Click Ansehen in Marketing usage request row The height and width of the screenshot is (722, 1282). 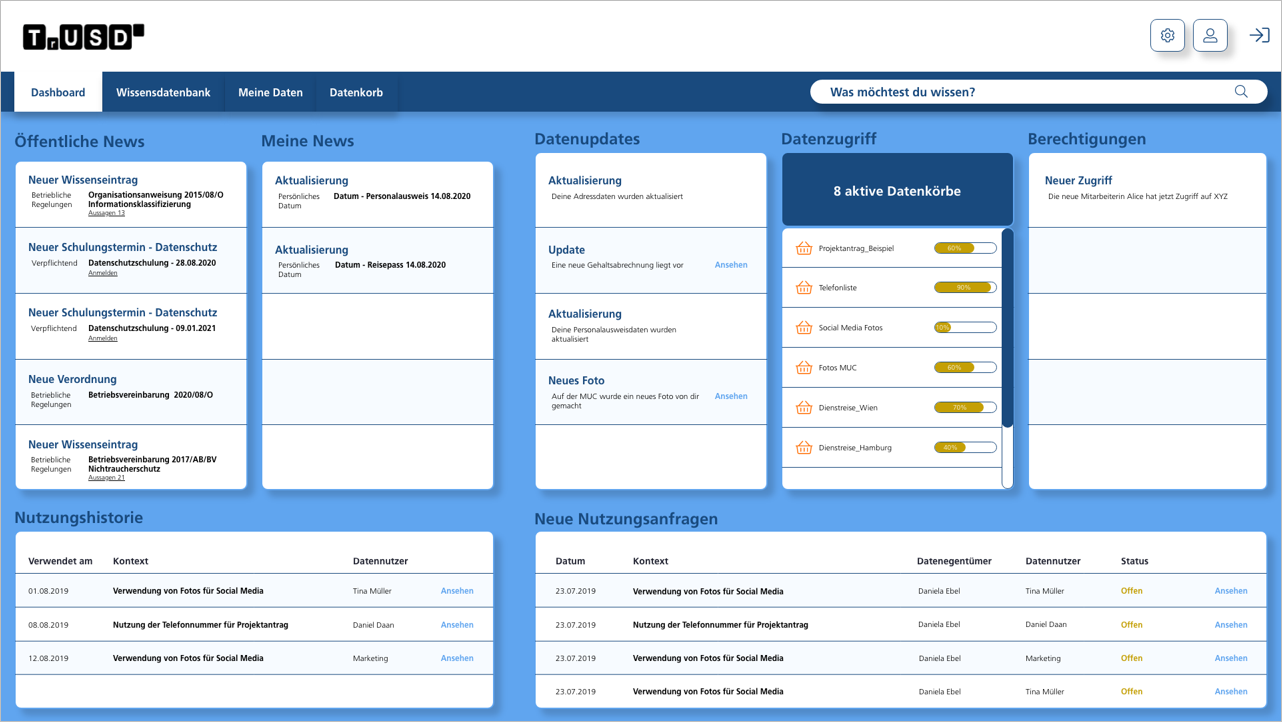[1231, 658]
